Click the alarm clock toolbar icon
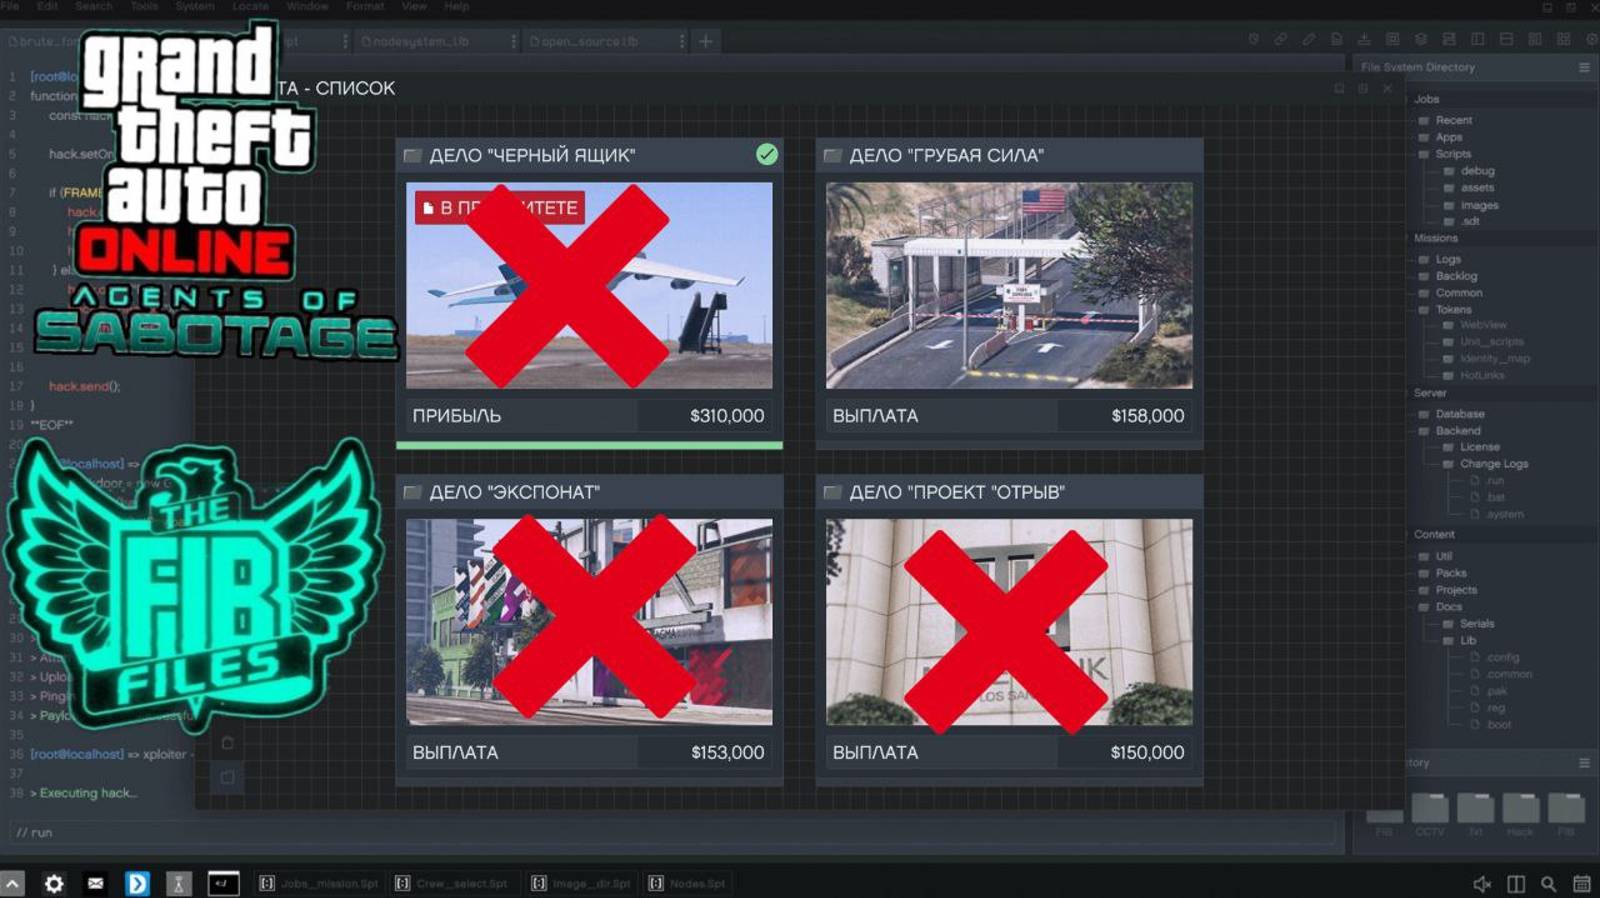 1253,40
